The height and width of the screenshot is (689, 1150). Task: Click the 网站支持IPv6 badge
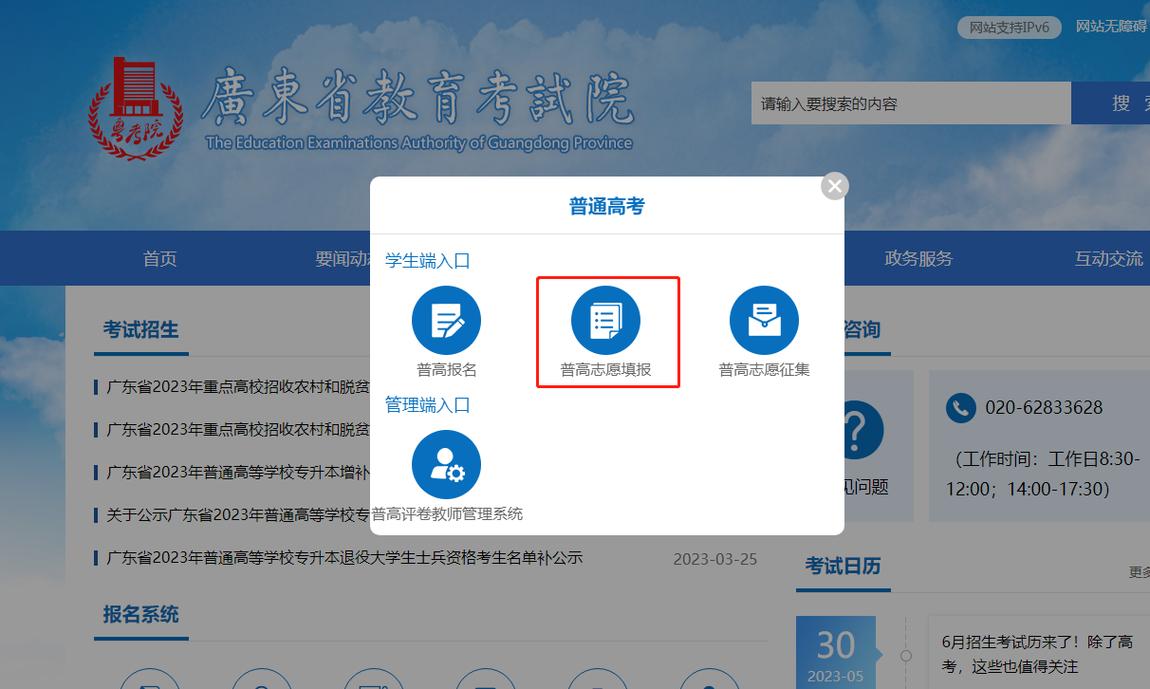pyautogui.click(x=1008, y=27)
